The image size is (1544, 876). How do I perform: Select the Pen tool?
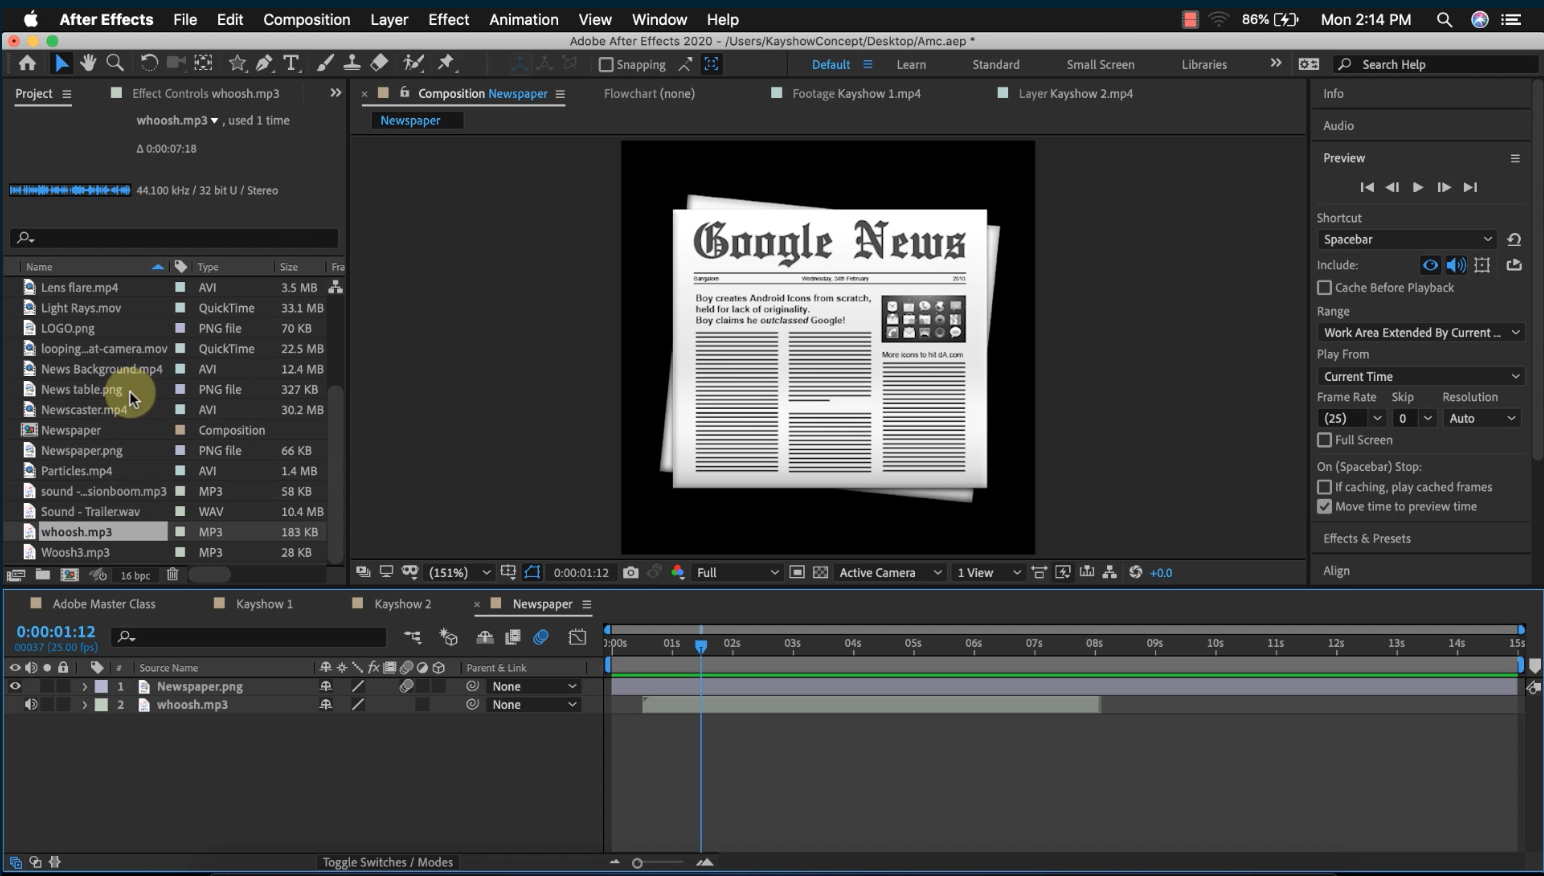click(x=264, y=63)
